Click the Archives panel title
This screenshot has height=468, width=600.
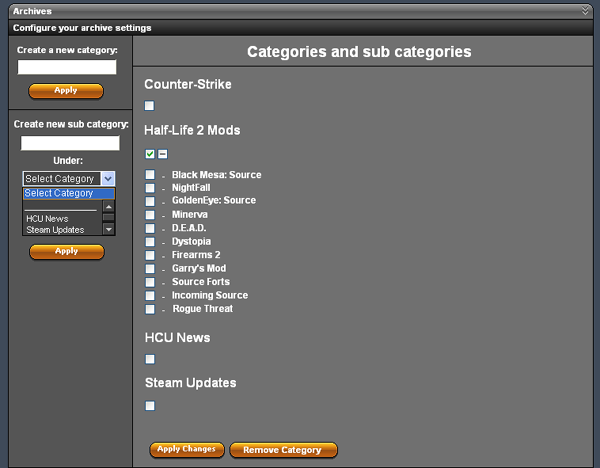[32, 11]
